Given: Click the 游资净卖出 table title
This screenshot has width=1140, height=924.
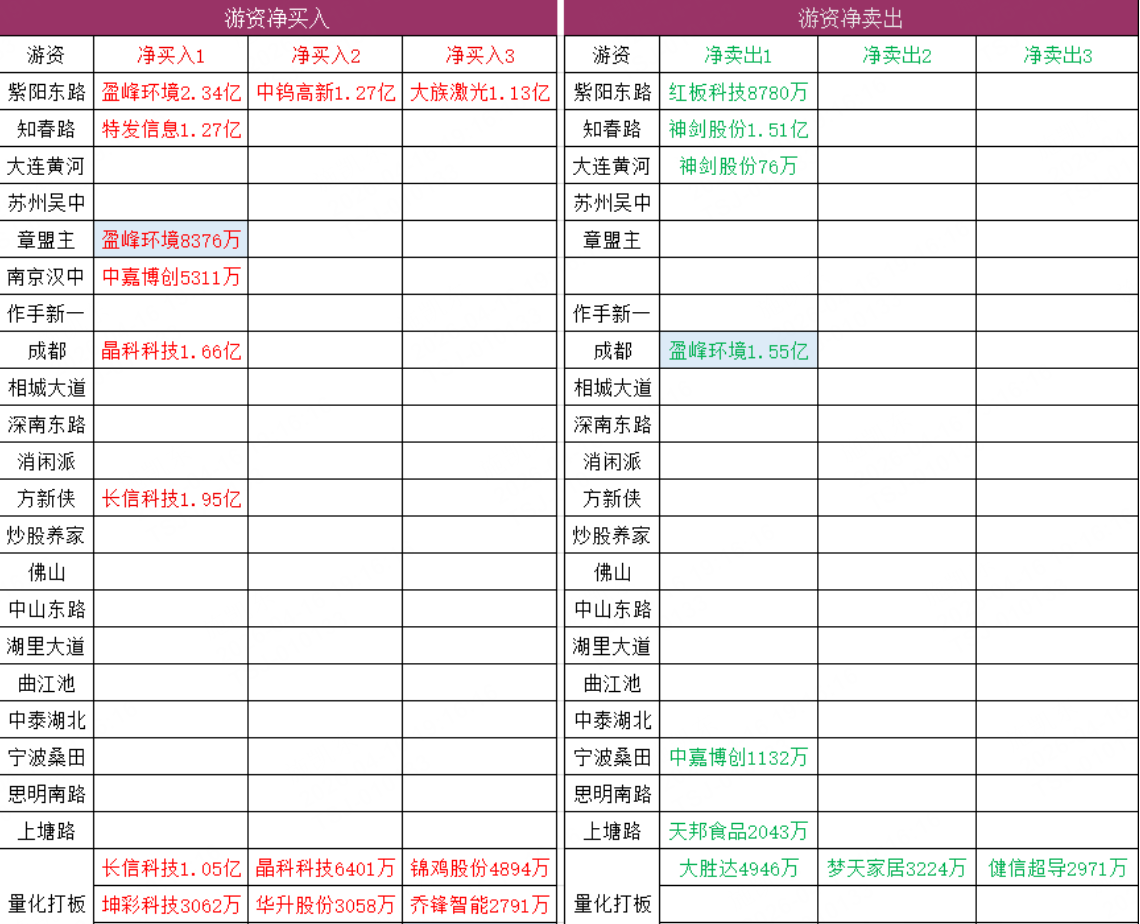Looking at the screenshot, I should pos(851,18).
